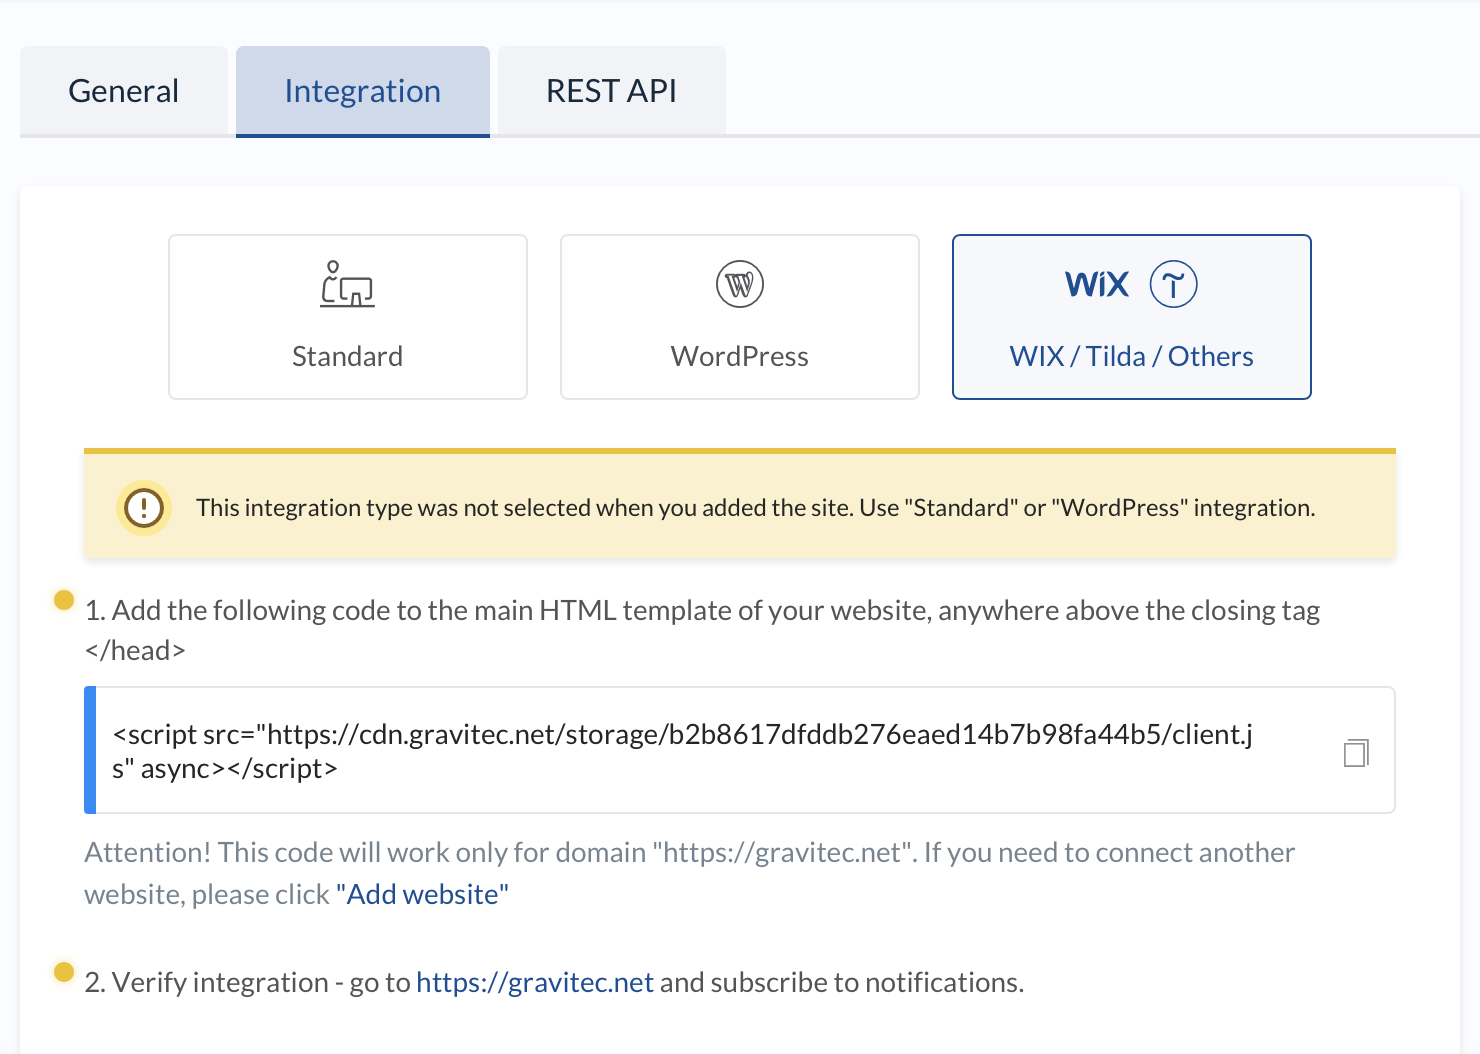Switch to the General tab
The height and width of the screenshot is (1054, 1480).
coord(124,91)
